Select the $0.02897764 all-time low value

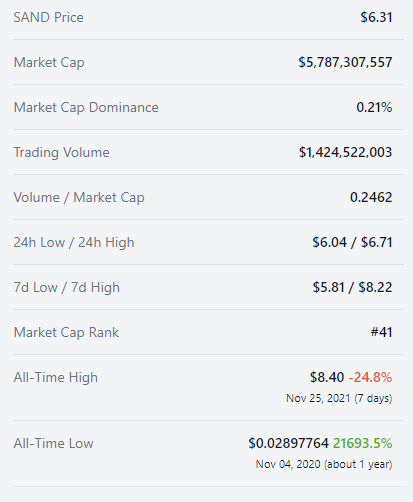[x=289, y=443]
